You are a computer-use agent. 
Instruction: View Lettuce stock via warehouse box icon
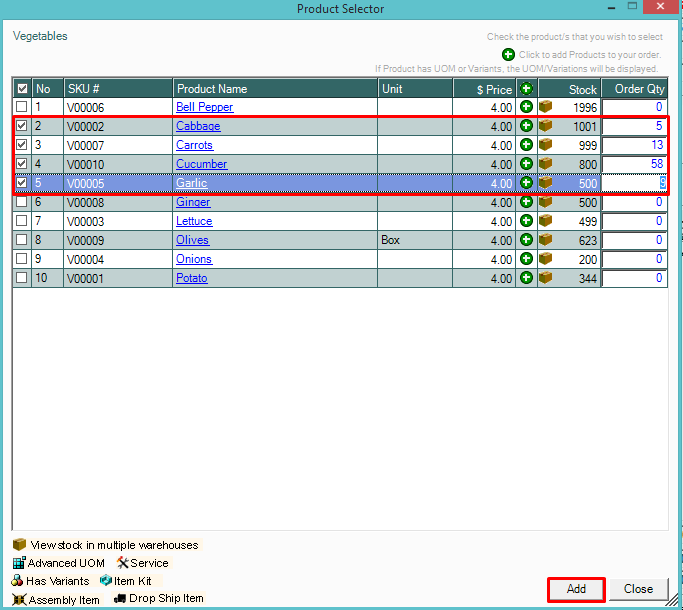[546, 221]
